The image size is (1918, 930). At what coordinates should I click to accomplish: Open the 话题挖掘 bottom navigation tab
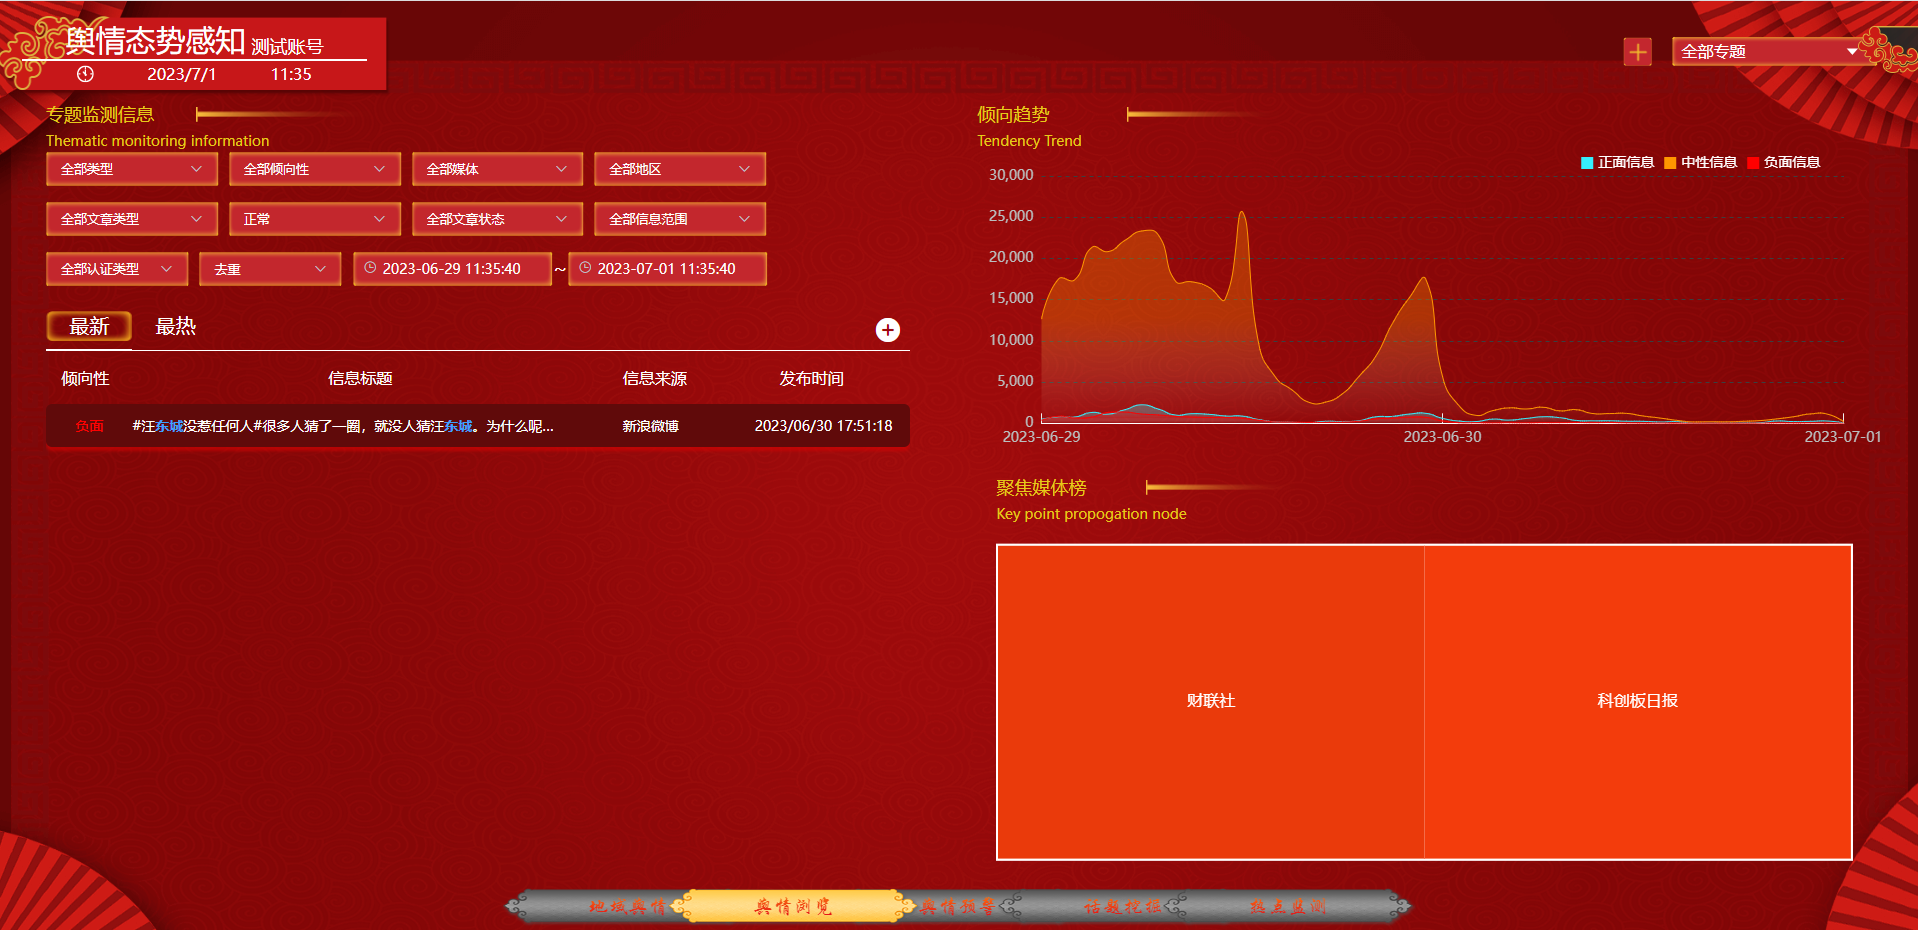[1123, 907]
